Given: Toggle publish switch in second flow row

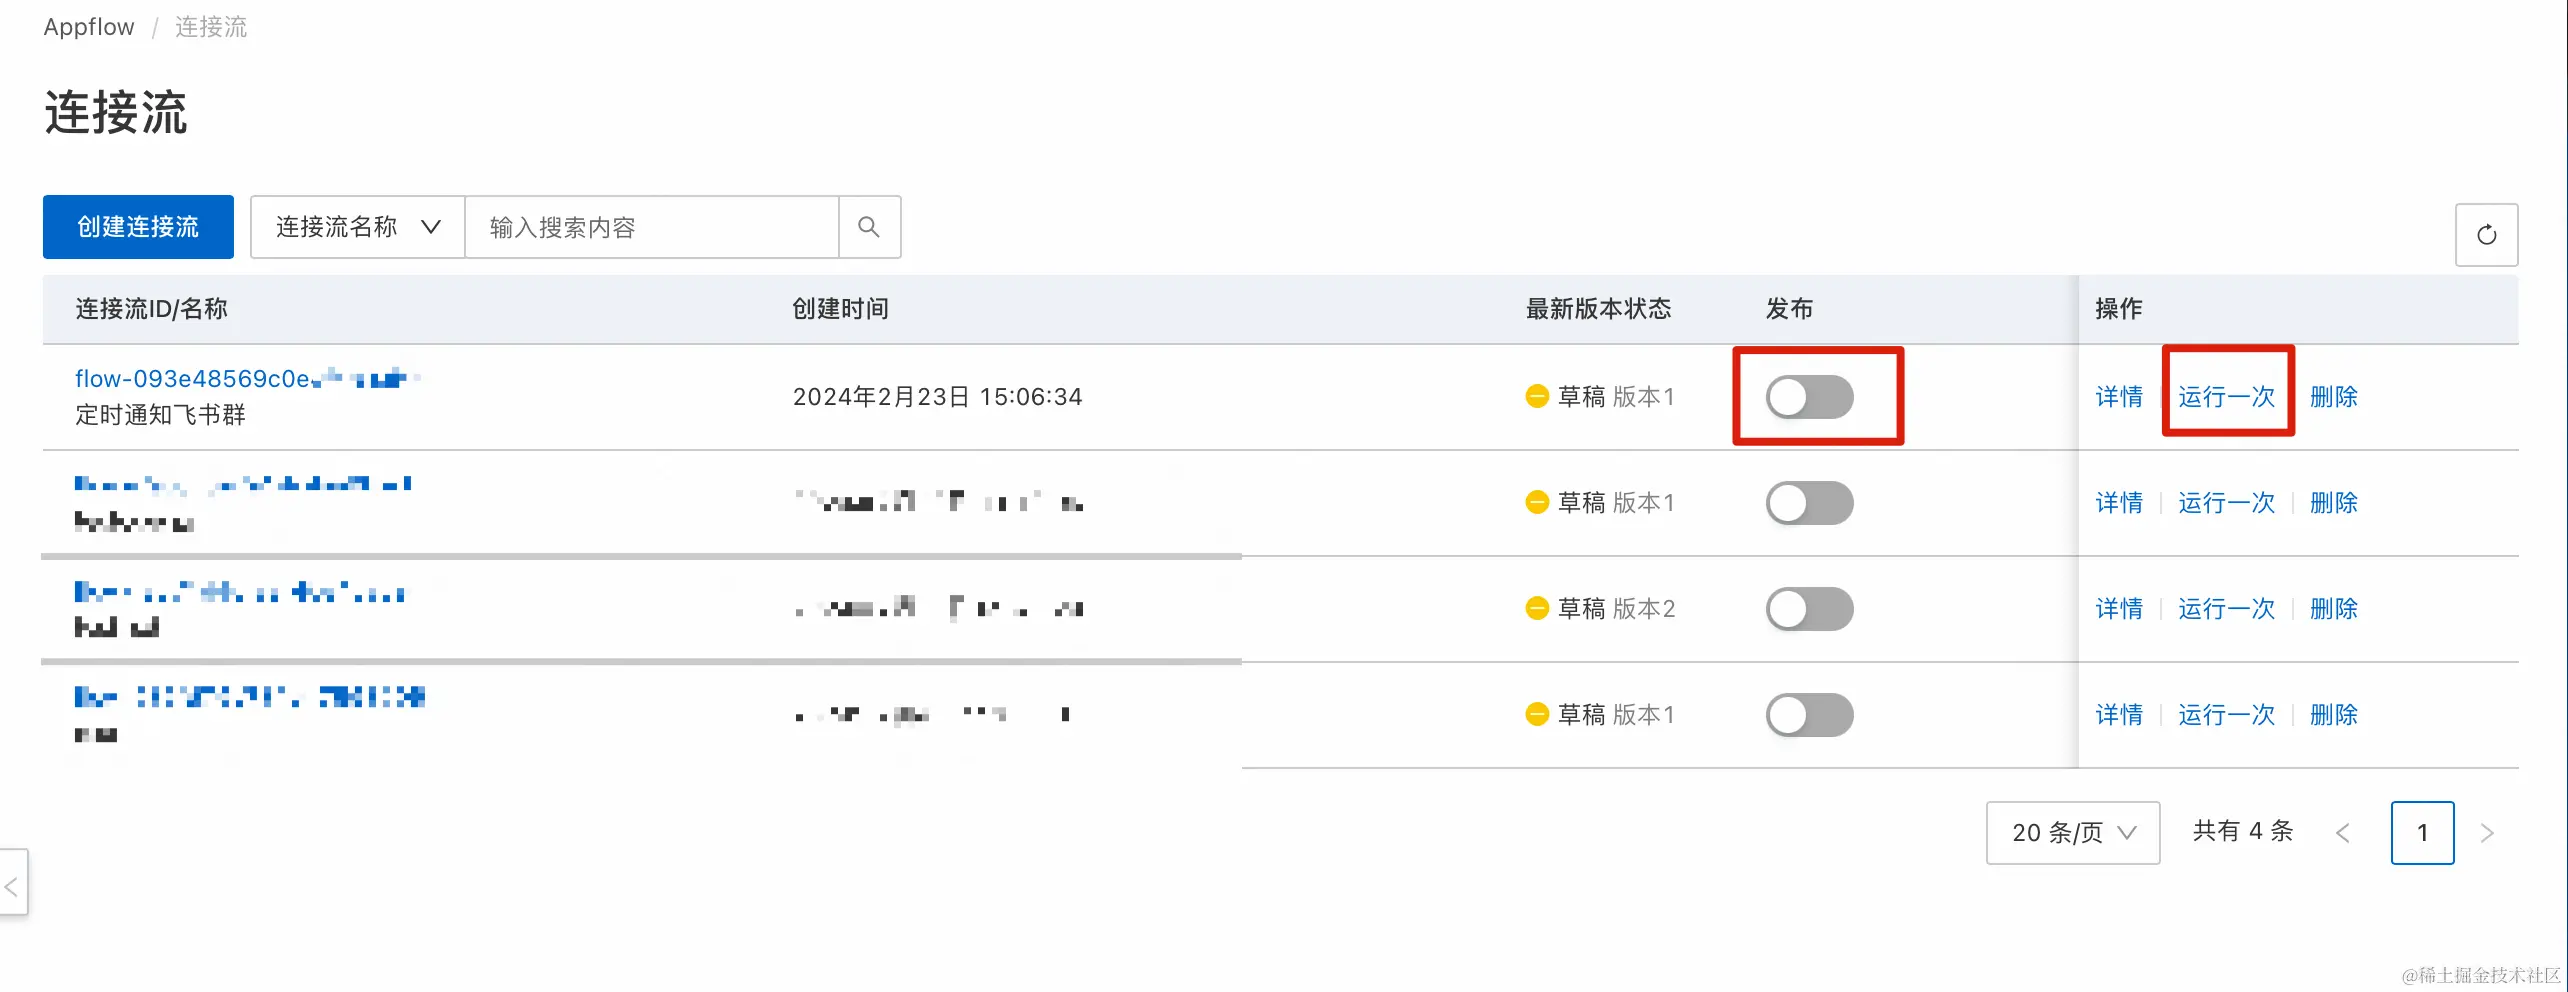Looking at the screenshot, I should click(x=1809, y=503).
